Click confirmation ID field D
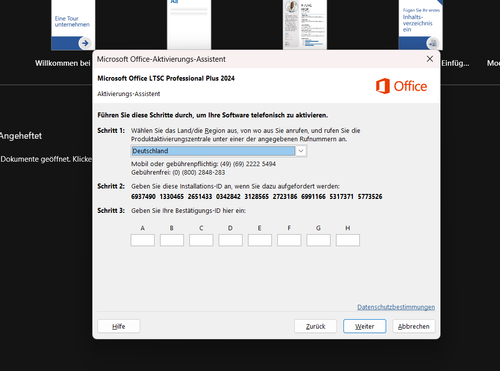Screen dimensions: 500x371 (x=230, y=240)
